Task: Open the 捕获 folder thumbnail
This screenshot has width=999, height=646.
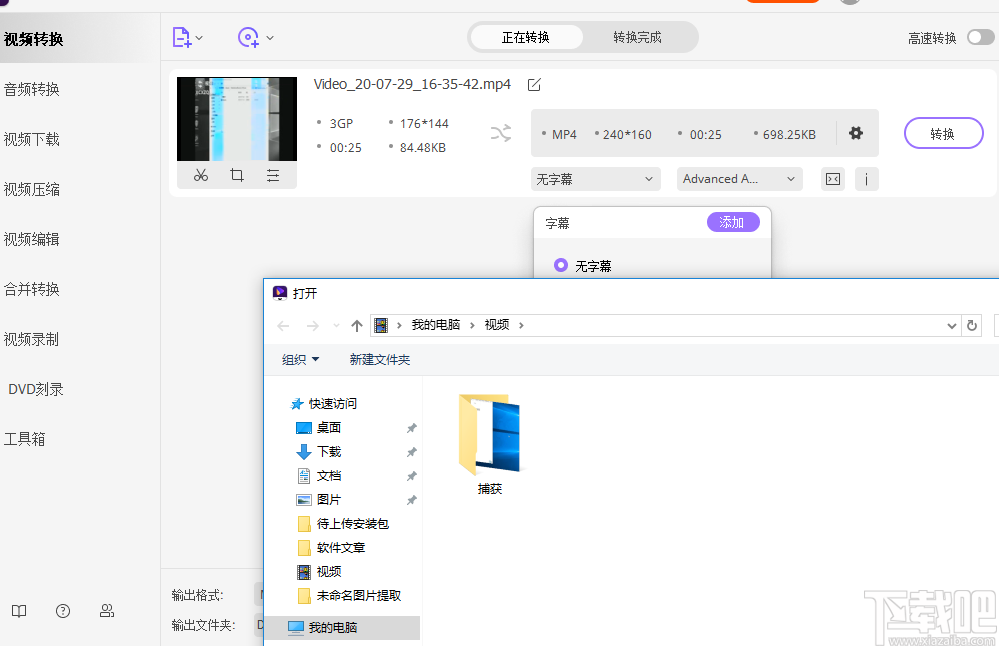Action: pyautogui.click(x=489, y=434)
